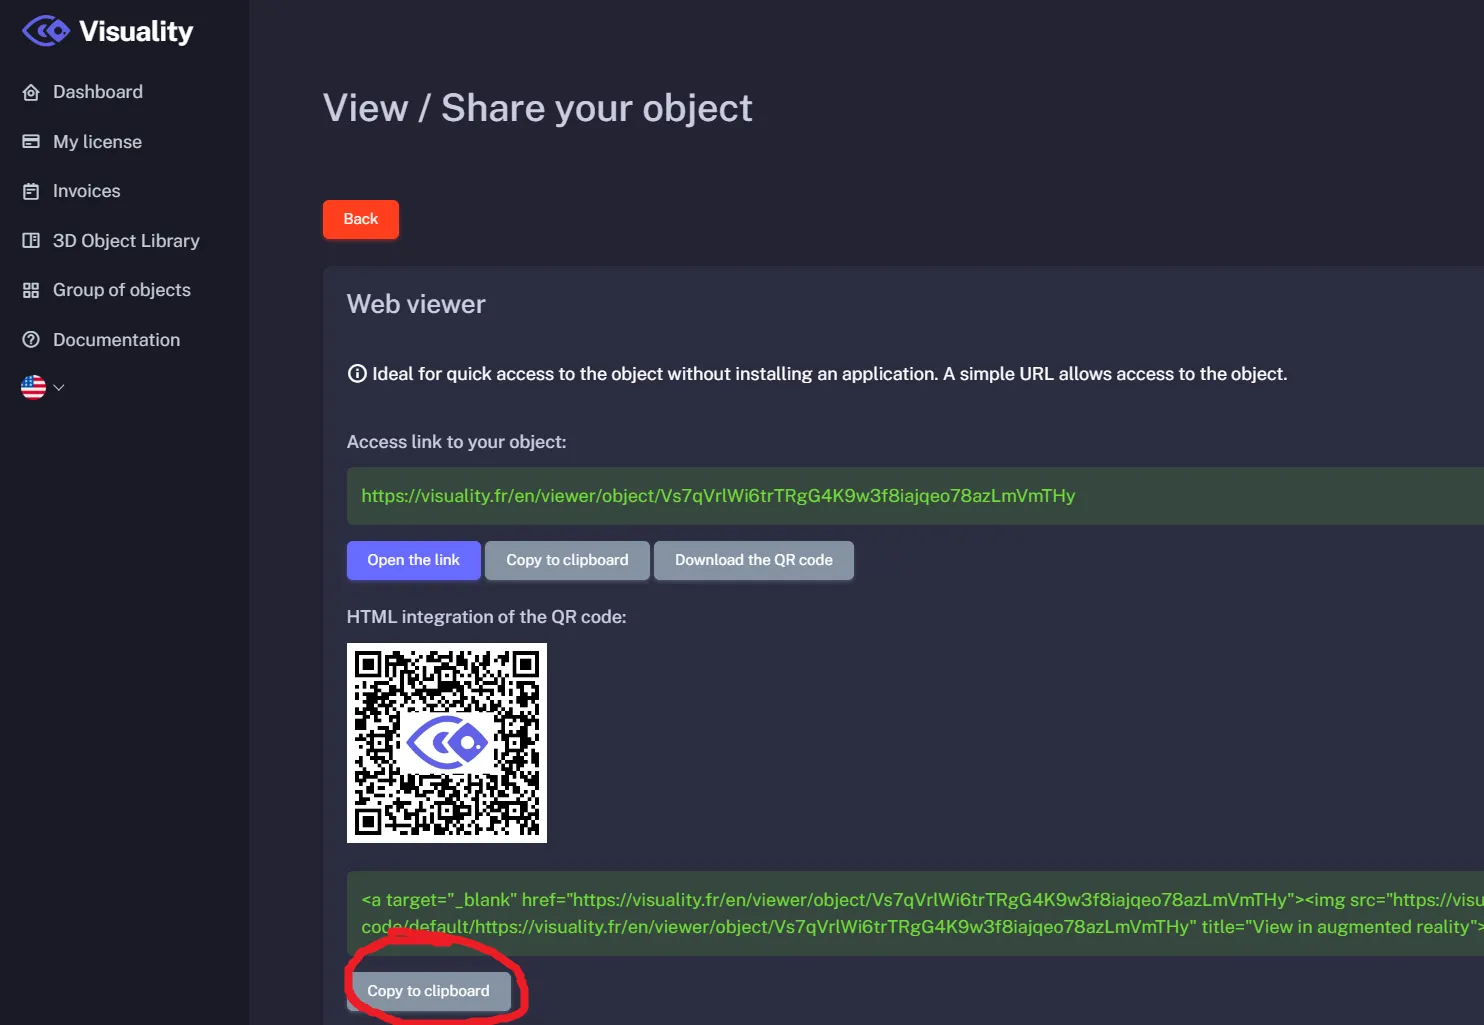
Task: Copy the HTML integration code to clipboard
Action: [x=427, y=990]
